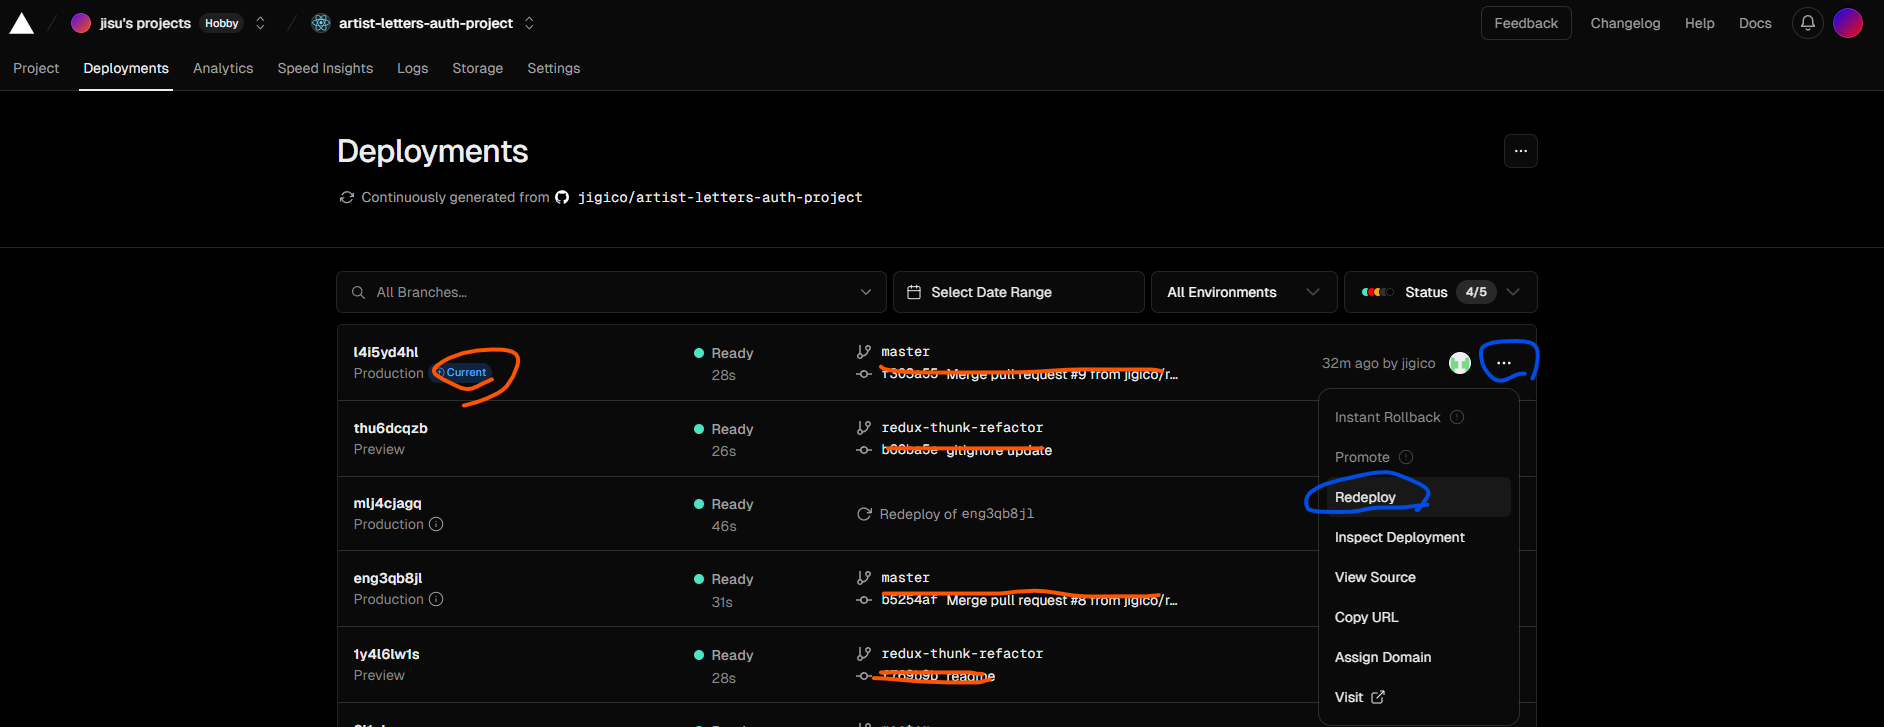1884x727 pixels.
Task: Select the Deployments tab
Action: (126, 68)
